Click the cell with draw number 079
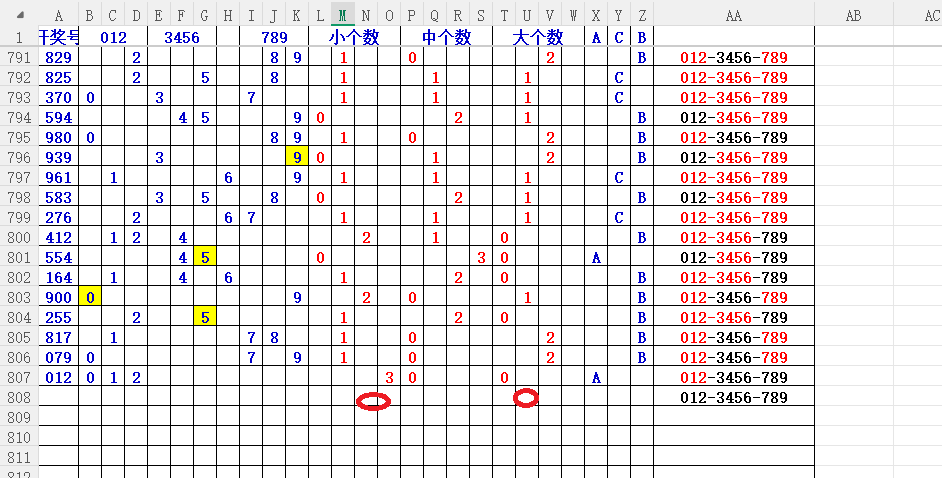The height and width of the screenshot is (478, 942). [58, 358]
